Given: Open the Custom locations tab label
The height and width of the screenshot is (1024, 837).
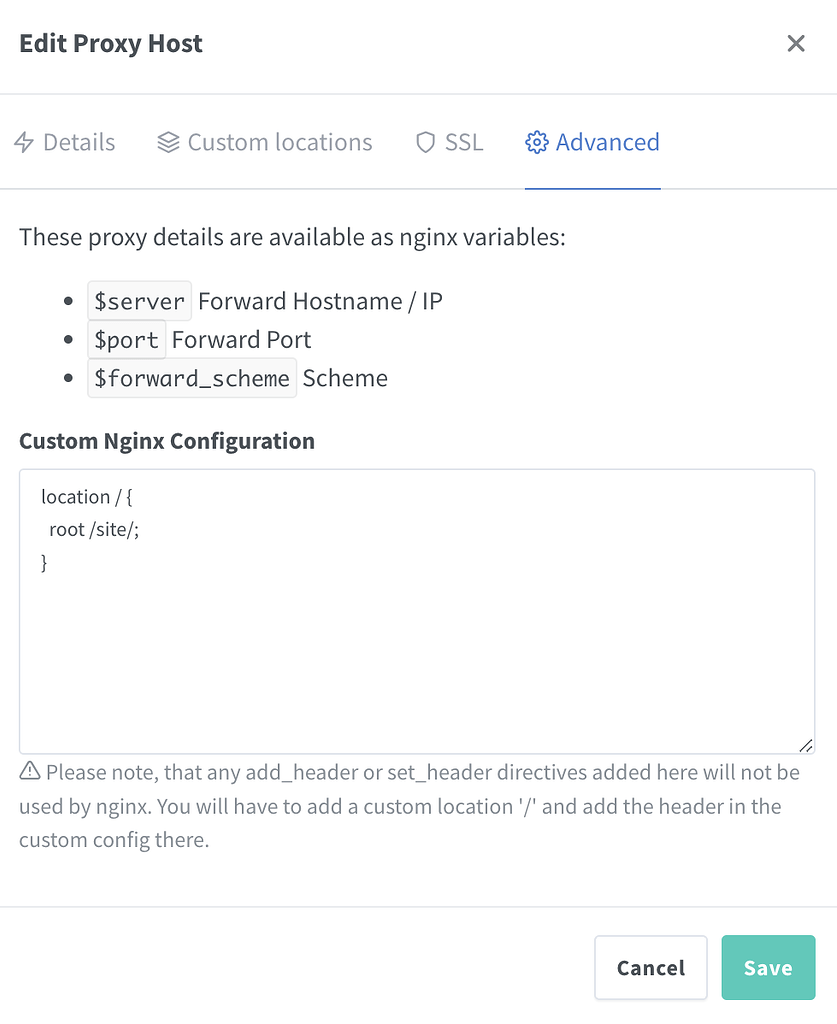Looking at the screenshot, I should point(280,143).
